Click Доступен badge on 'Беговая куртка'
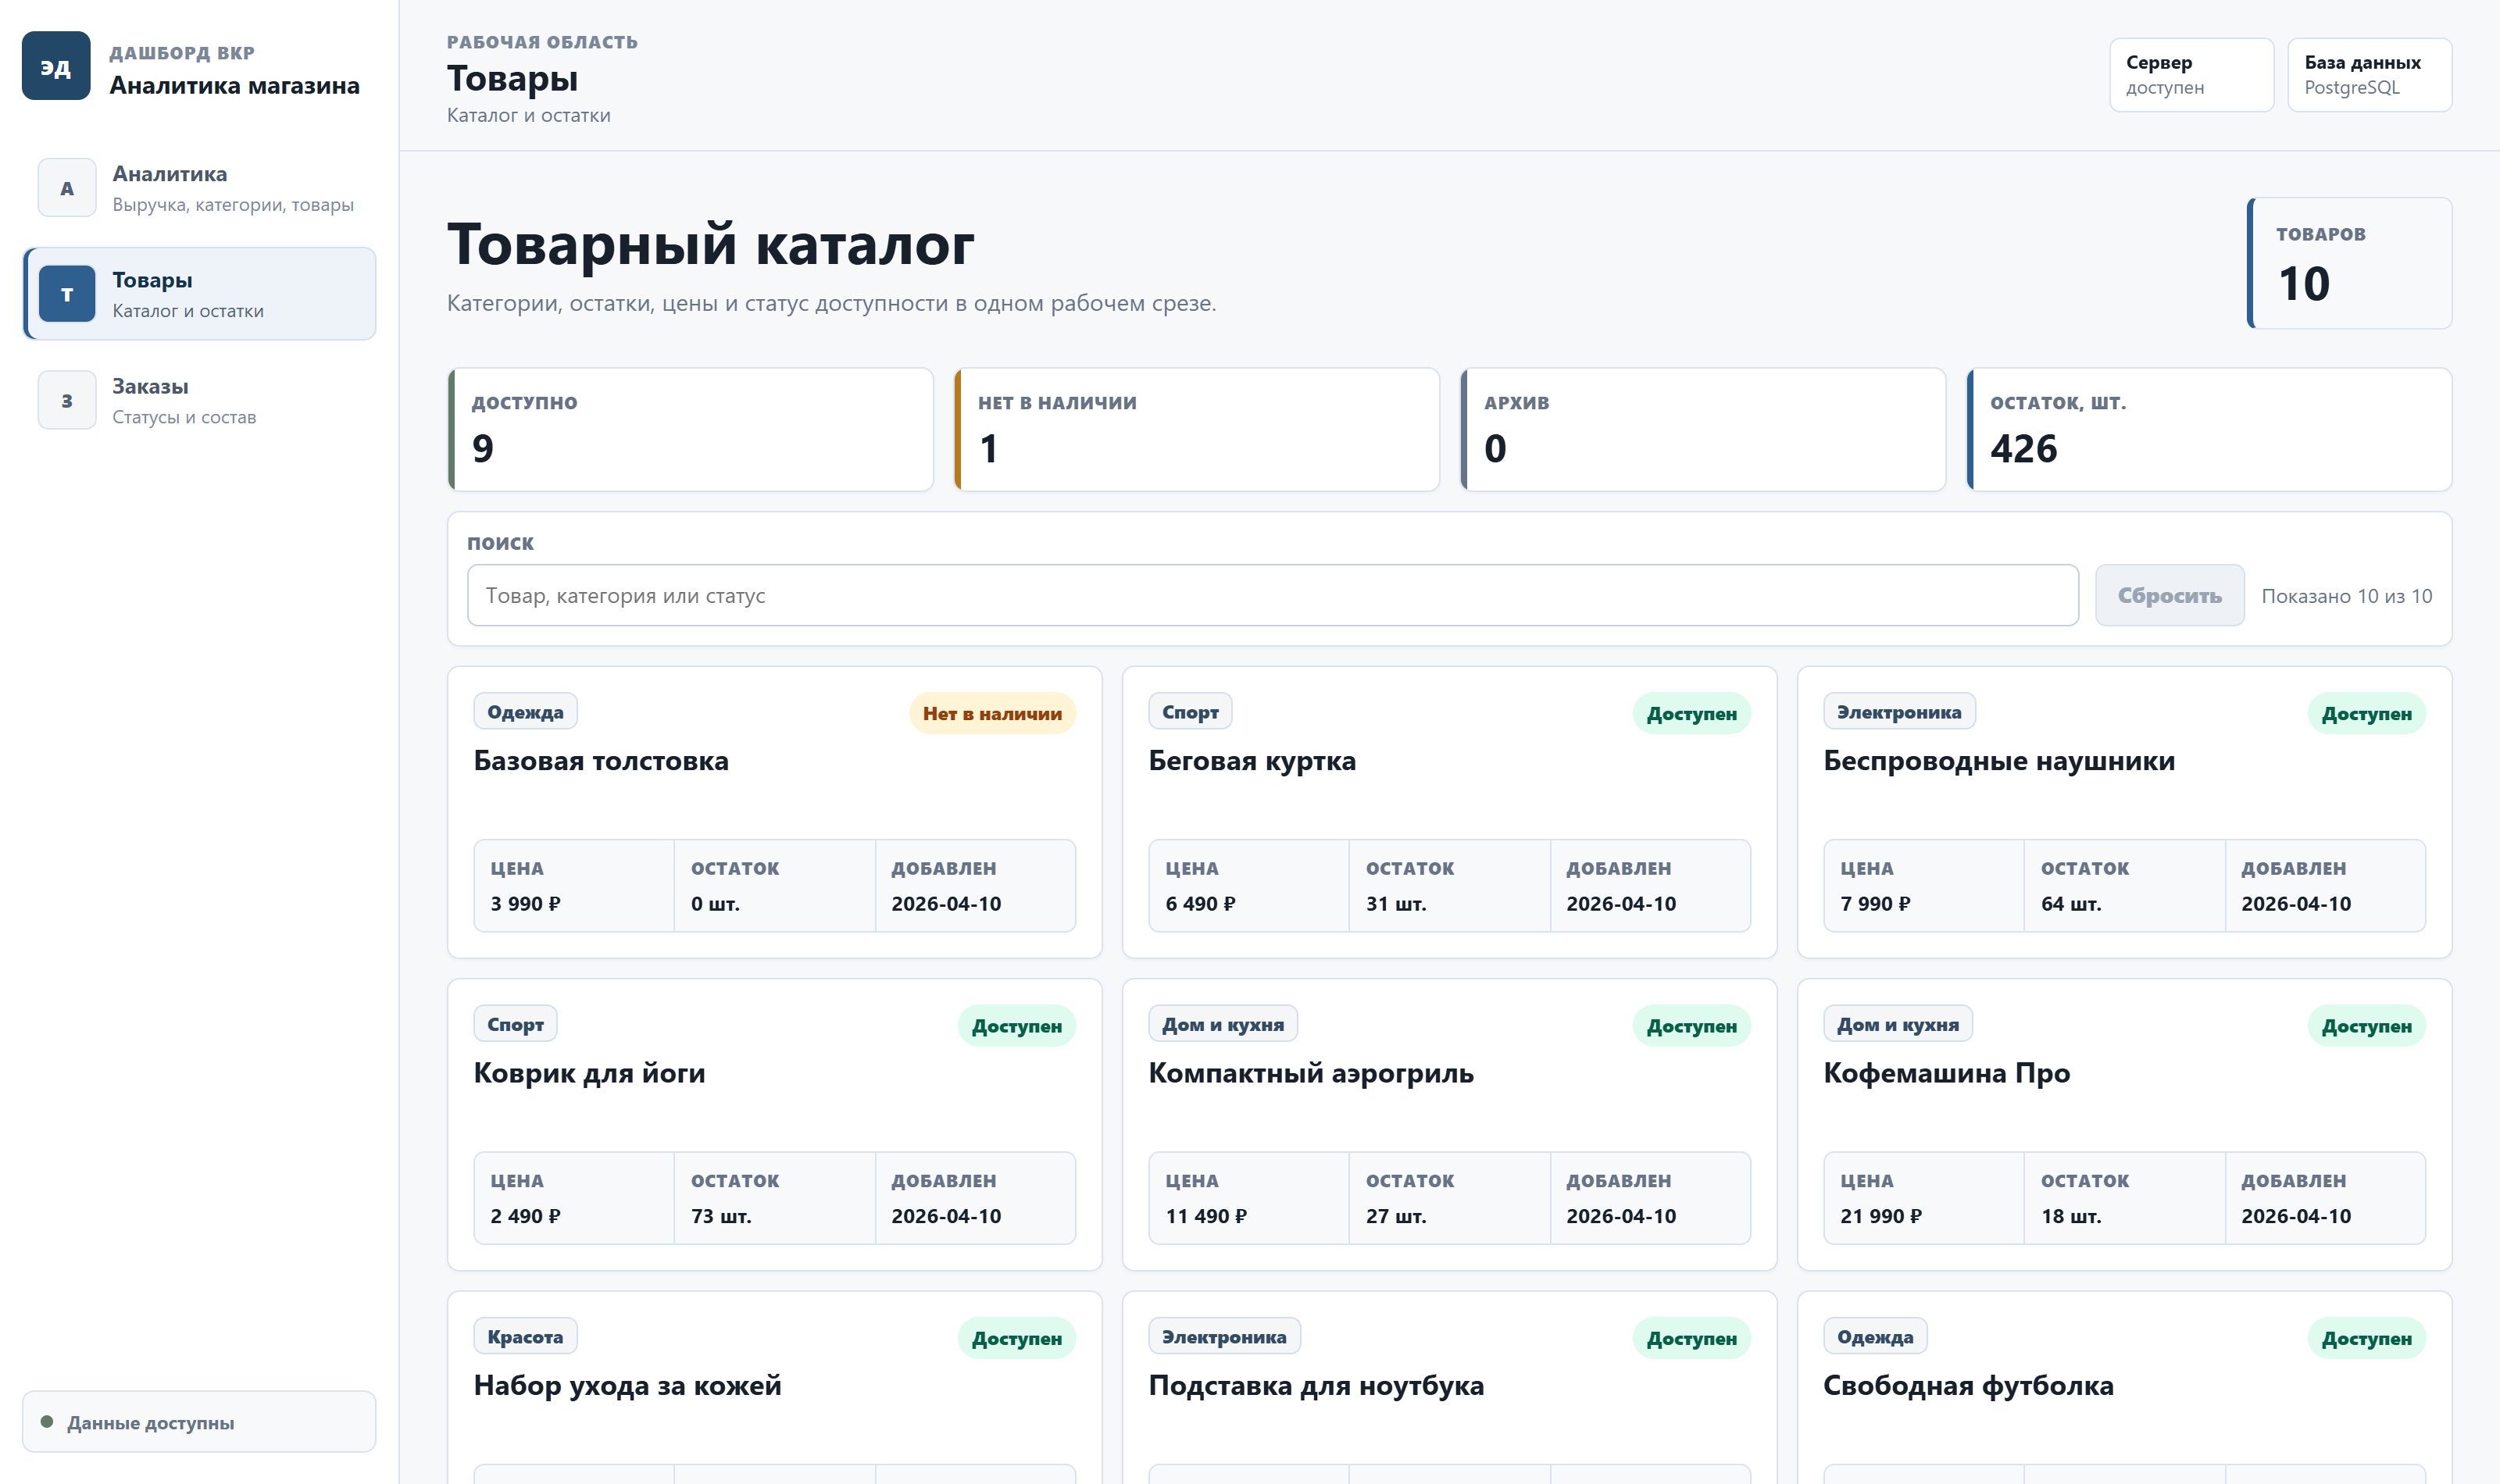Image resolution: width=2500 pixels, height=1484 pixels. click(1691, 714)
